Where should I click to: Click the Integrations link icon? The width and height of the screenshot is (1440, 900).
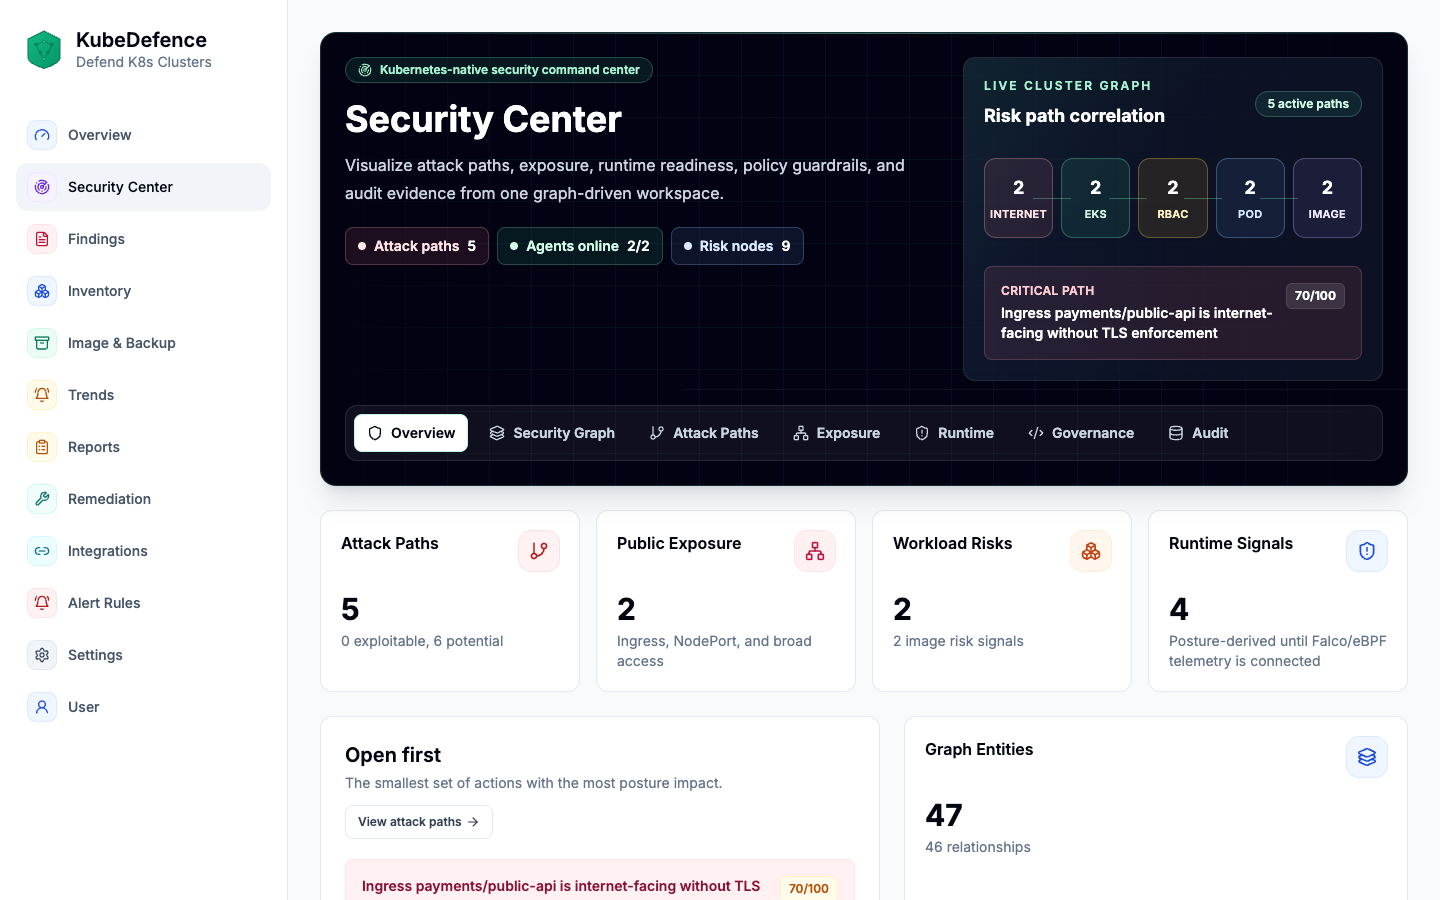[x=42, y=551]
